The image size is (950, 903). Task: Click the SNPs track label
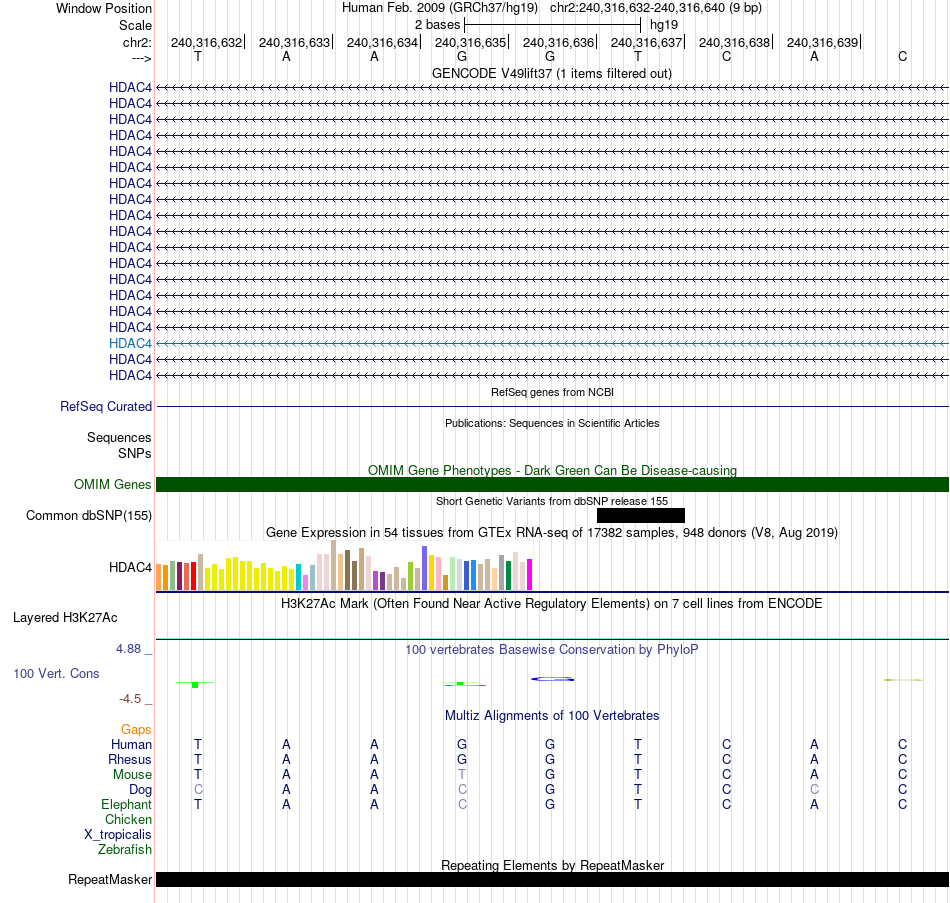pyautogui.click(x=135, y=453)
